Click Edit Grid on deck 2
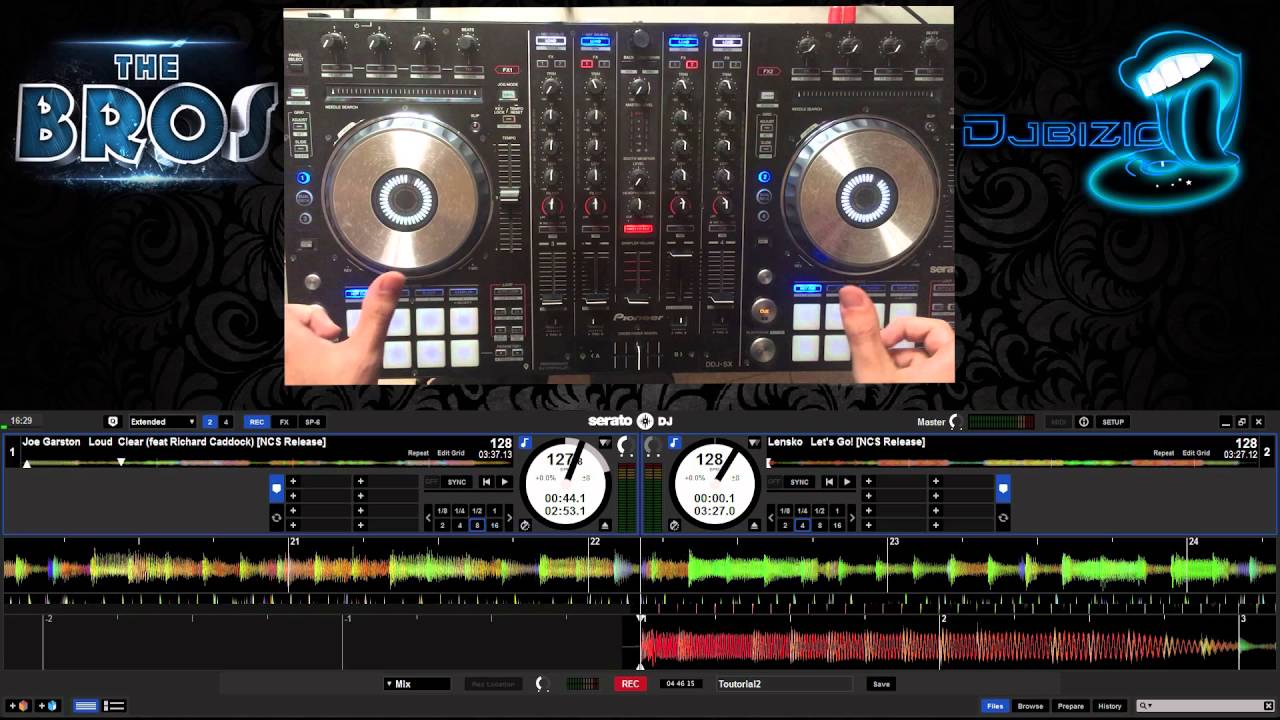1280x720 pixels. pos(1196,453)
